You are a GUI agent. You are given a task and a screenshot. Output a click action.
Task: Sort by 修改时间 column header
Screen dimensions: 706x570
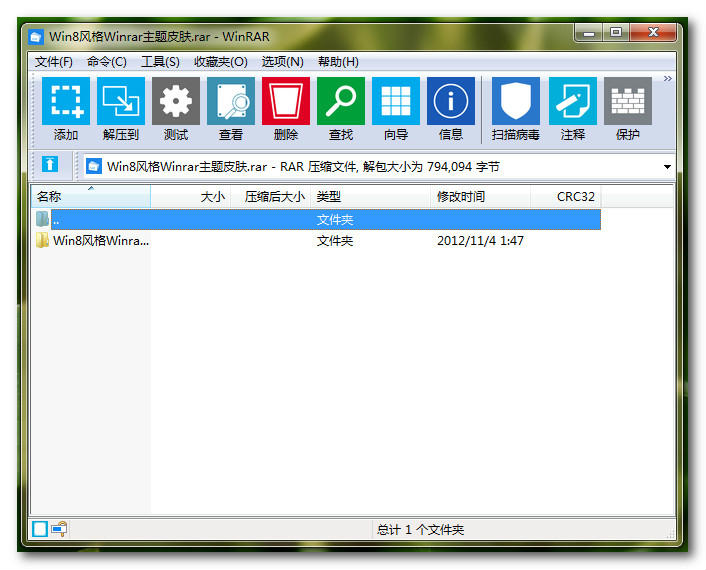pos(480,197)
